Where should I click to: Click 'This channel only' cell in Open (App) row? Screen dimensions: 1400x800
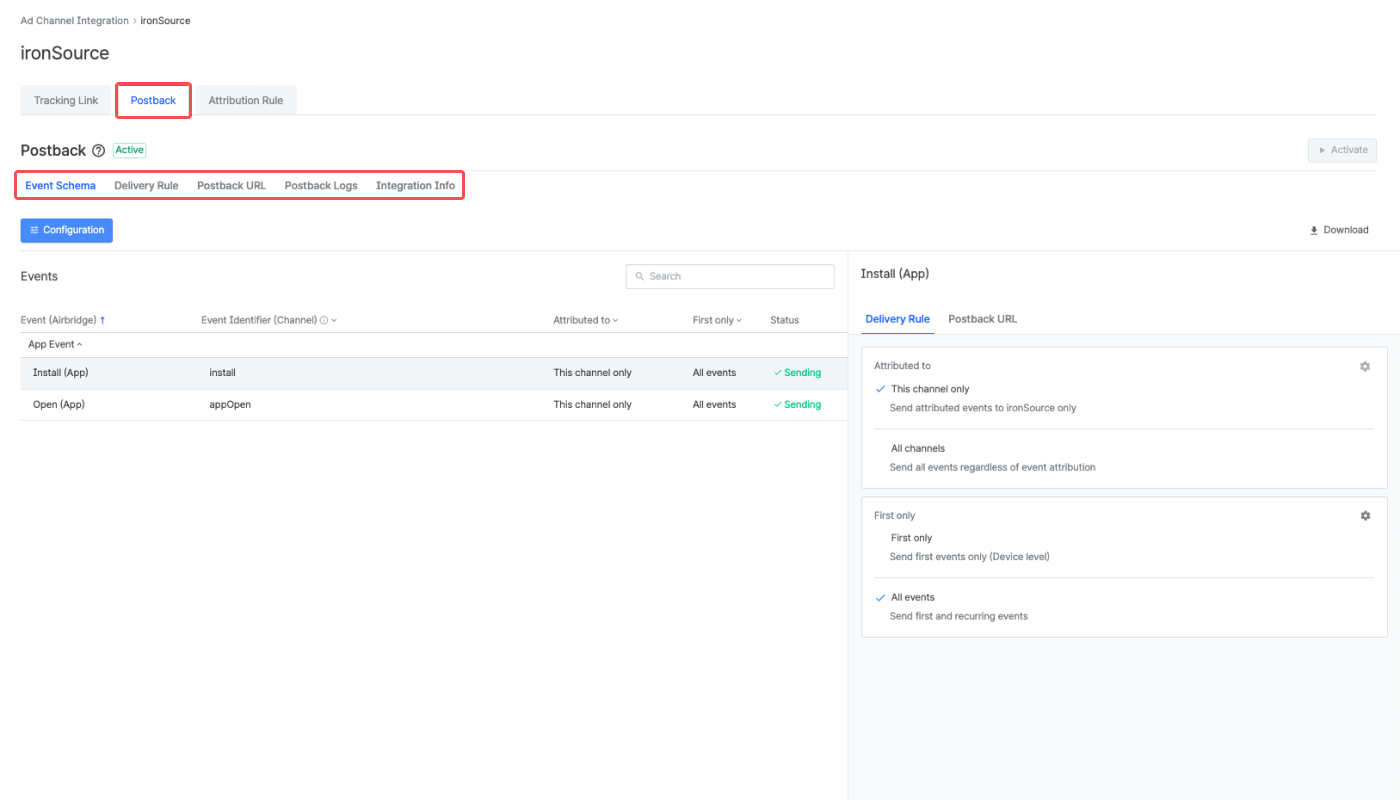pos(593,405)
